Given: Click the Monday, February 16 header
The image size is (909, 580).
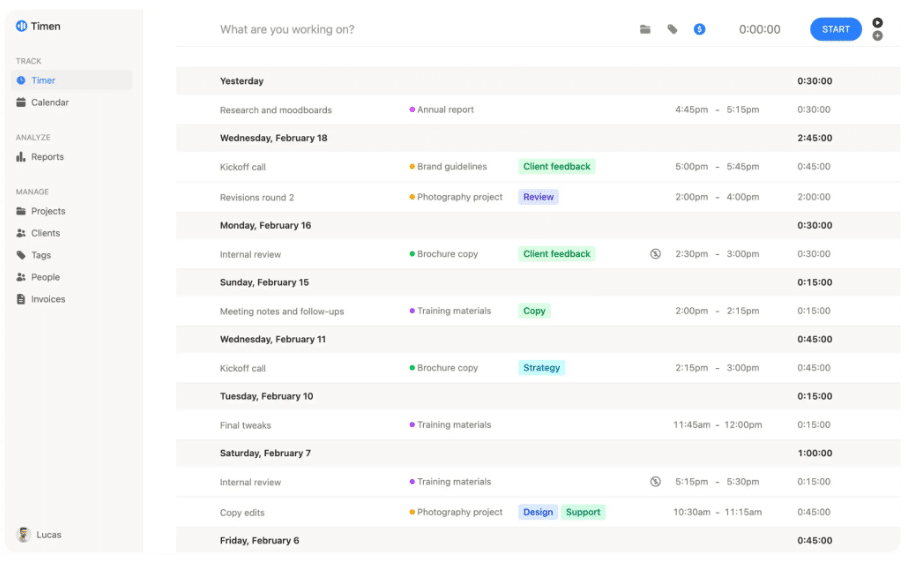Looking at the screenshot, I should [x=538, y=226].
